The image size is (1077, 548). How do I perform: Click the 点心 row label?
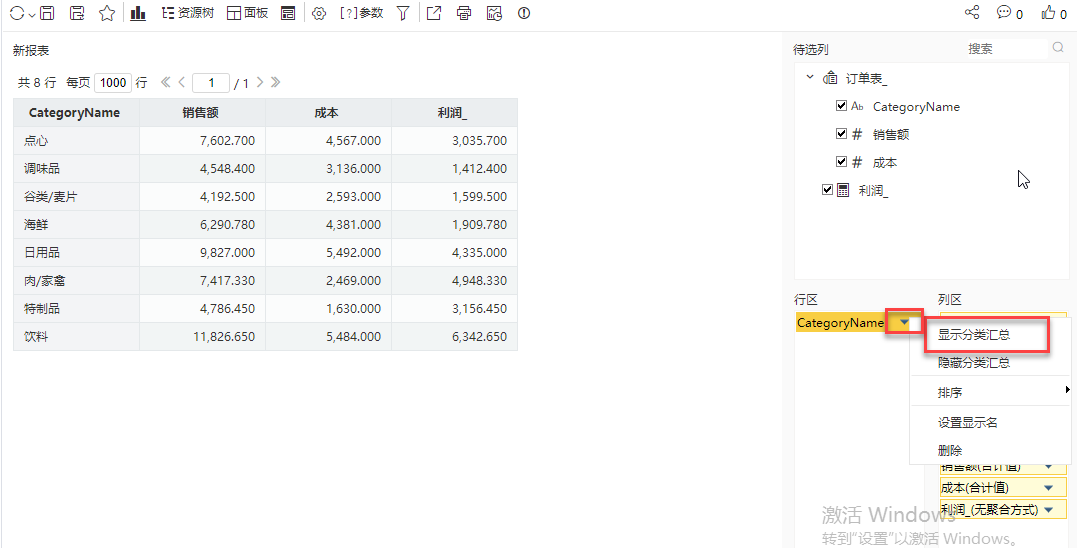(x=36, y=141)
